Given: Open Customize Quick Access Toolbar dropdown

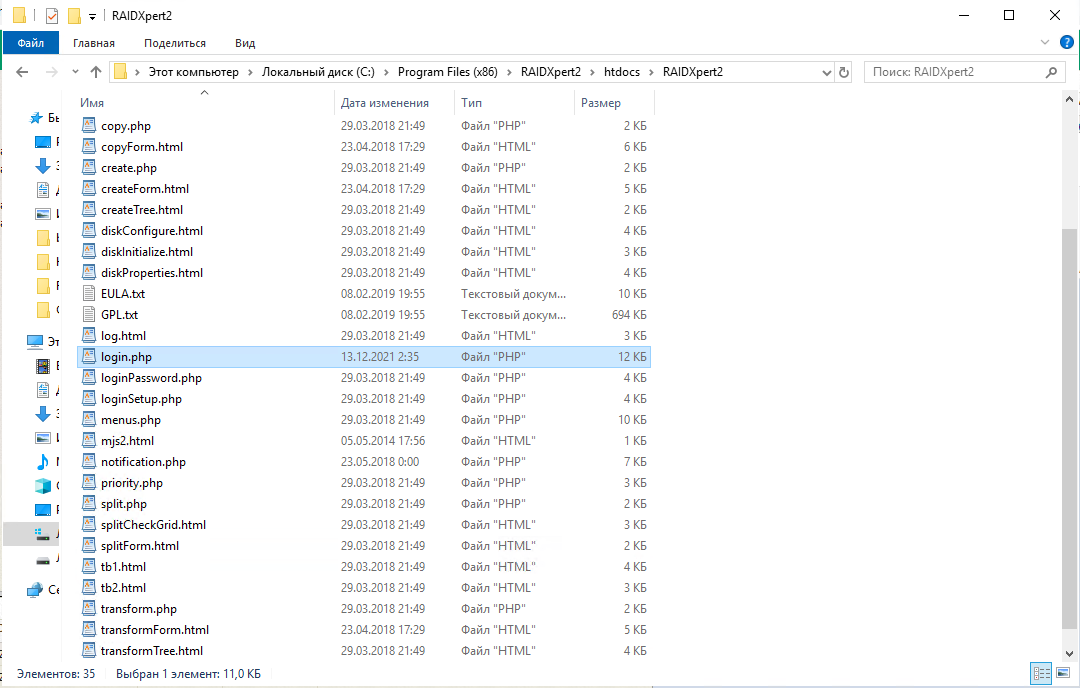Looking at the screenshot, I should pos(92,17).
